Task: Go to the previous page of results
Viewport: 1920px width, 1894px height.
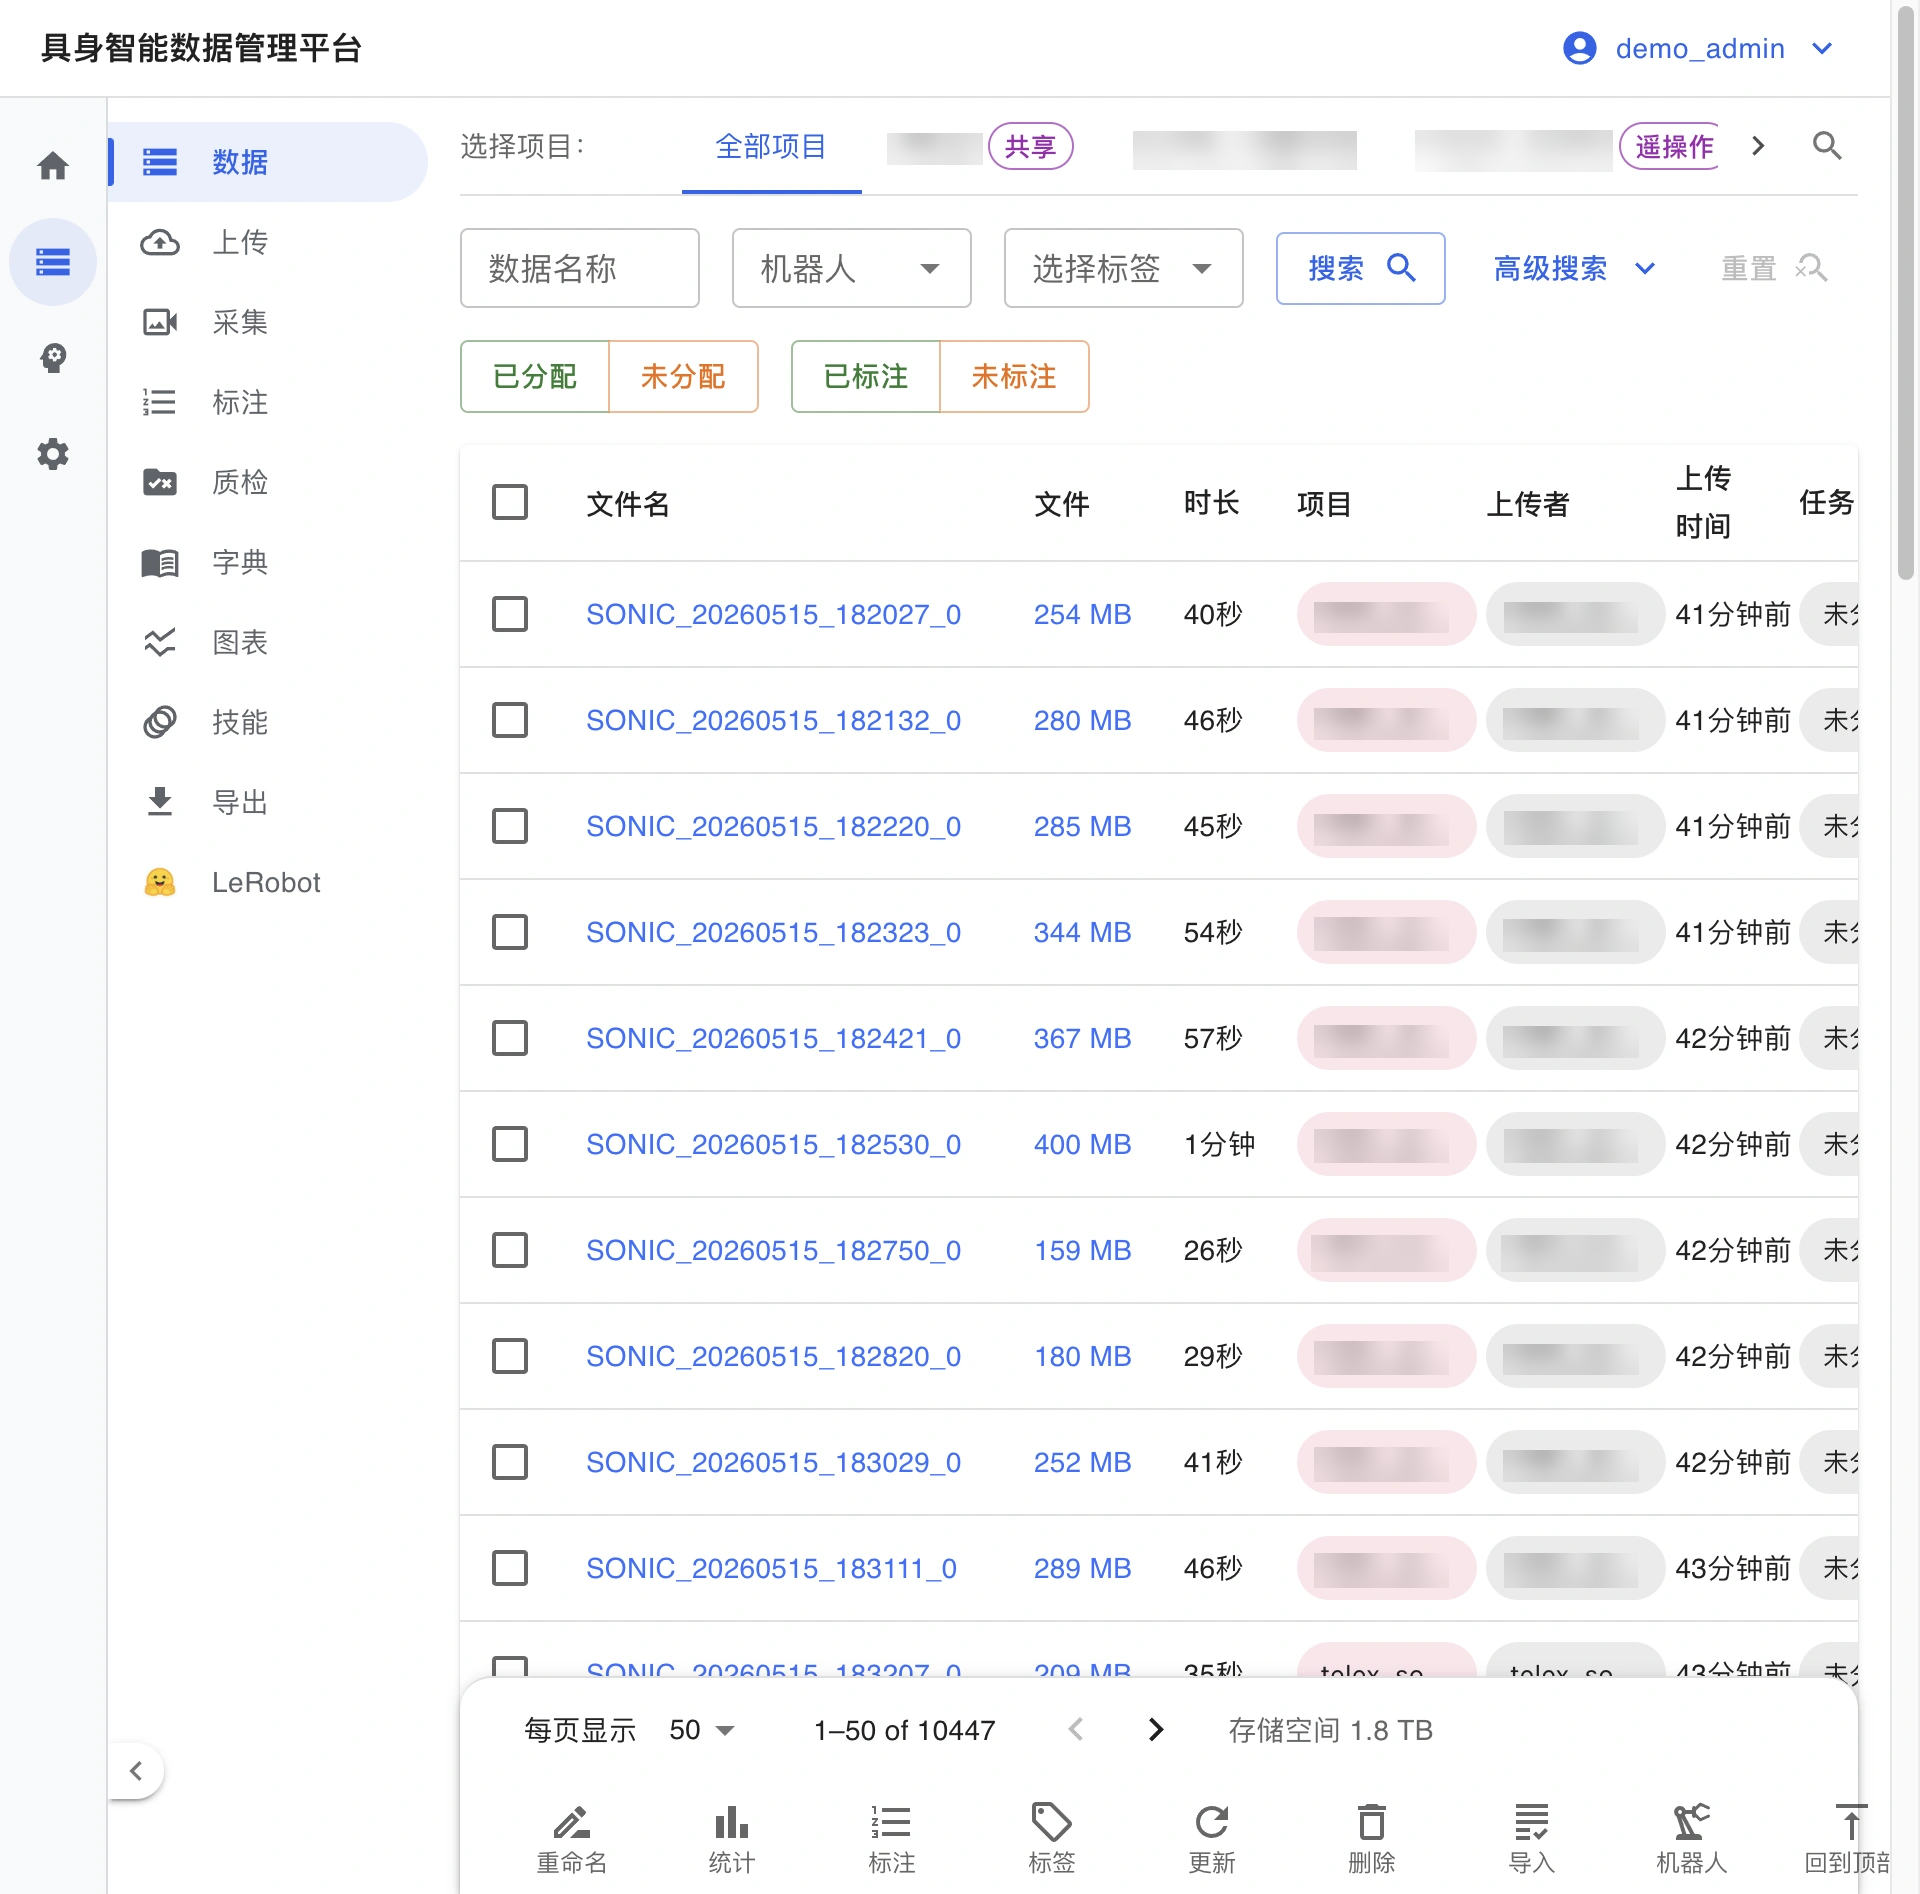Action: (1076, 1730)
